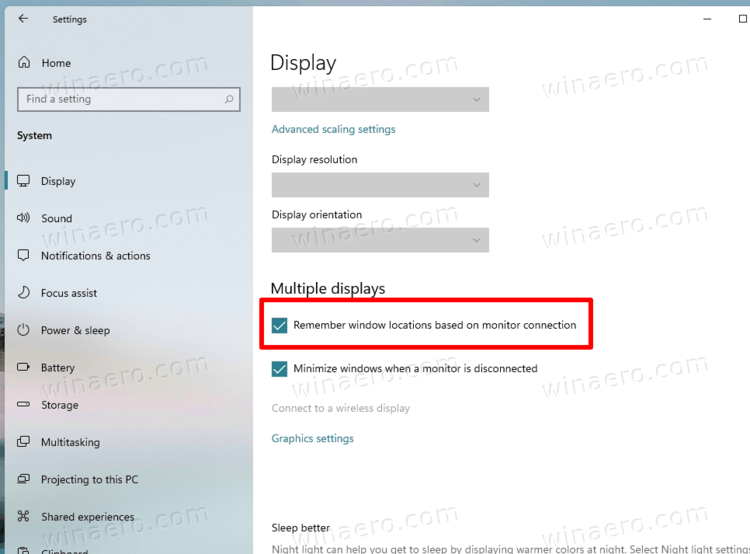
Task: Open Advanced scaling settings link
Action: [333, 129]
